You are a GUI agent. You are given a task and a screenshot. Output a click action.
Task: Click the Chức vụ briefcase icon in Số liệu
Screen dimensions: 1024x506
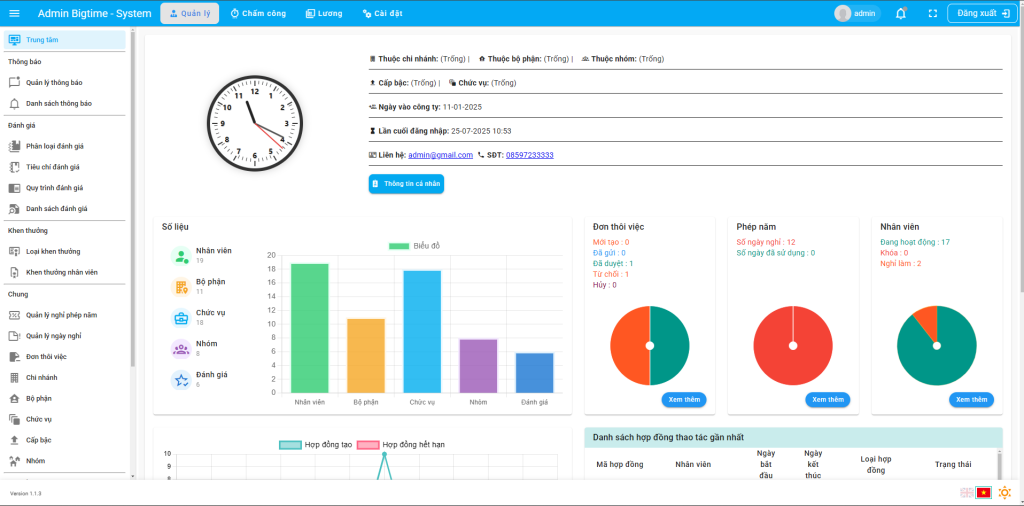coord(181,318)
